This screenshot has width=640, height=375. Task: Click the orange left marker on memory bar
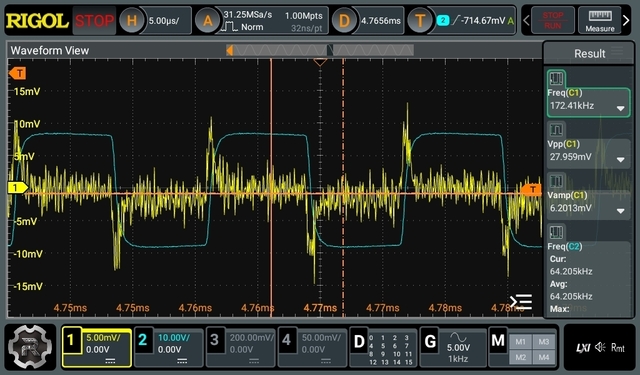tap(229, 50)
